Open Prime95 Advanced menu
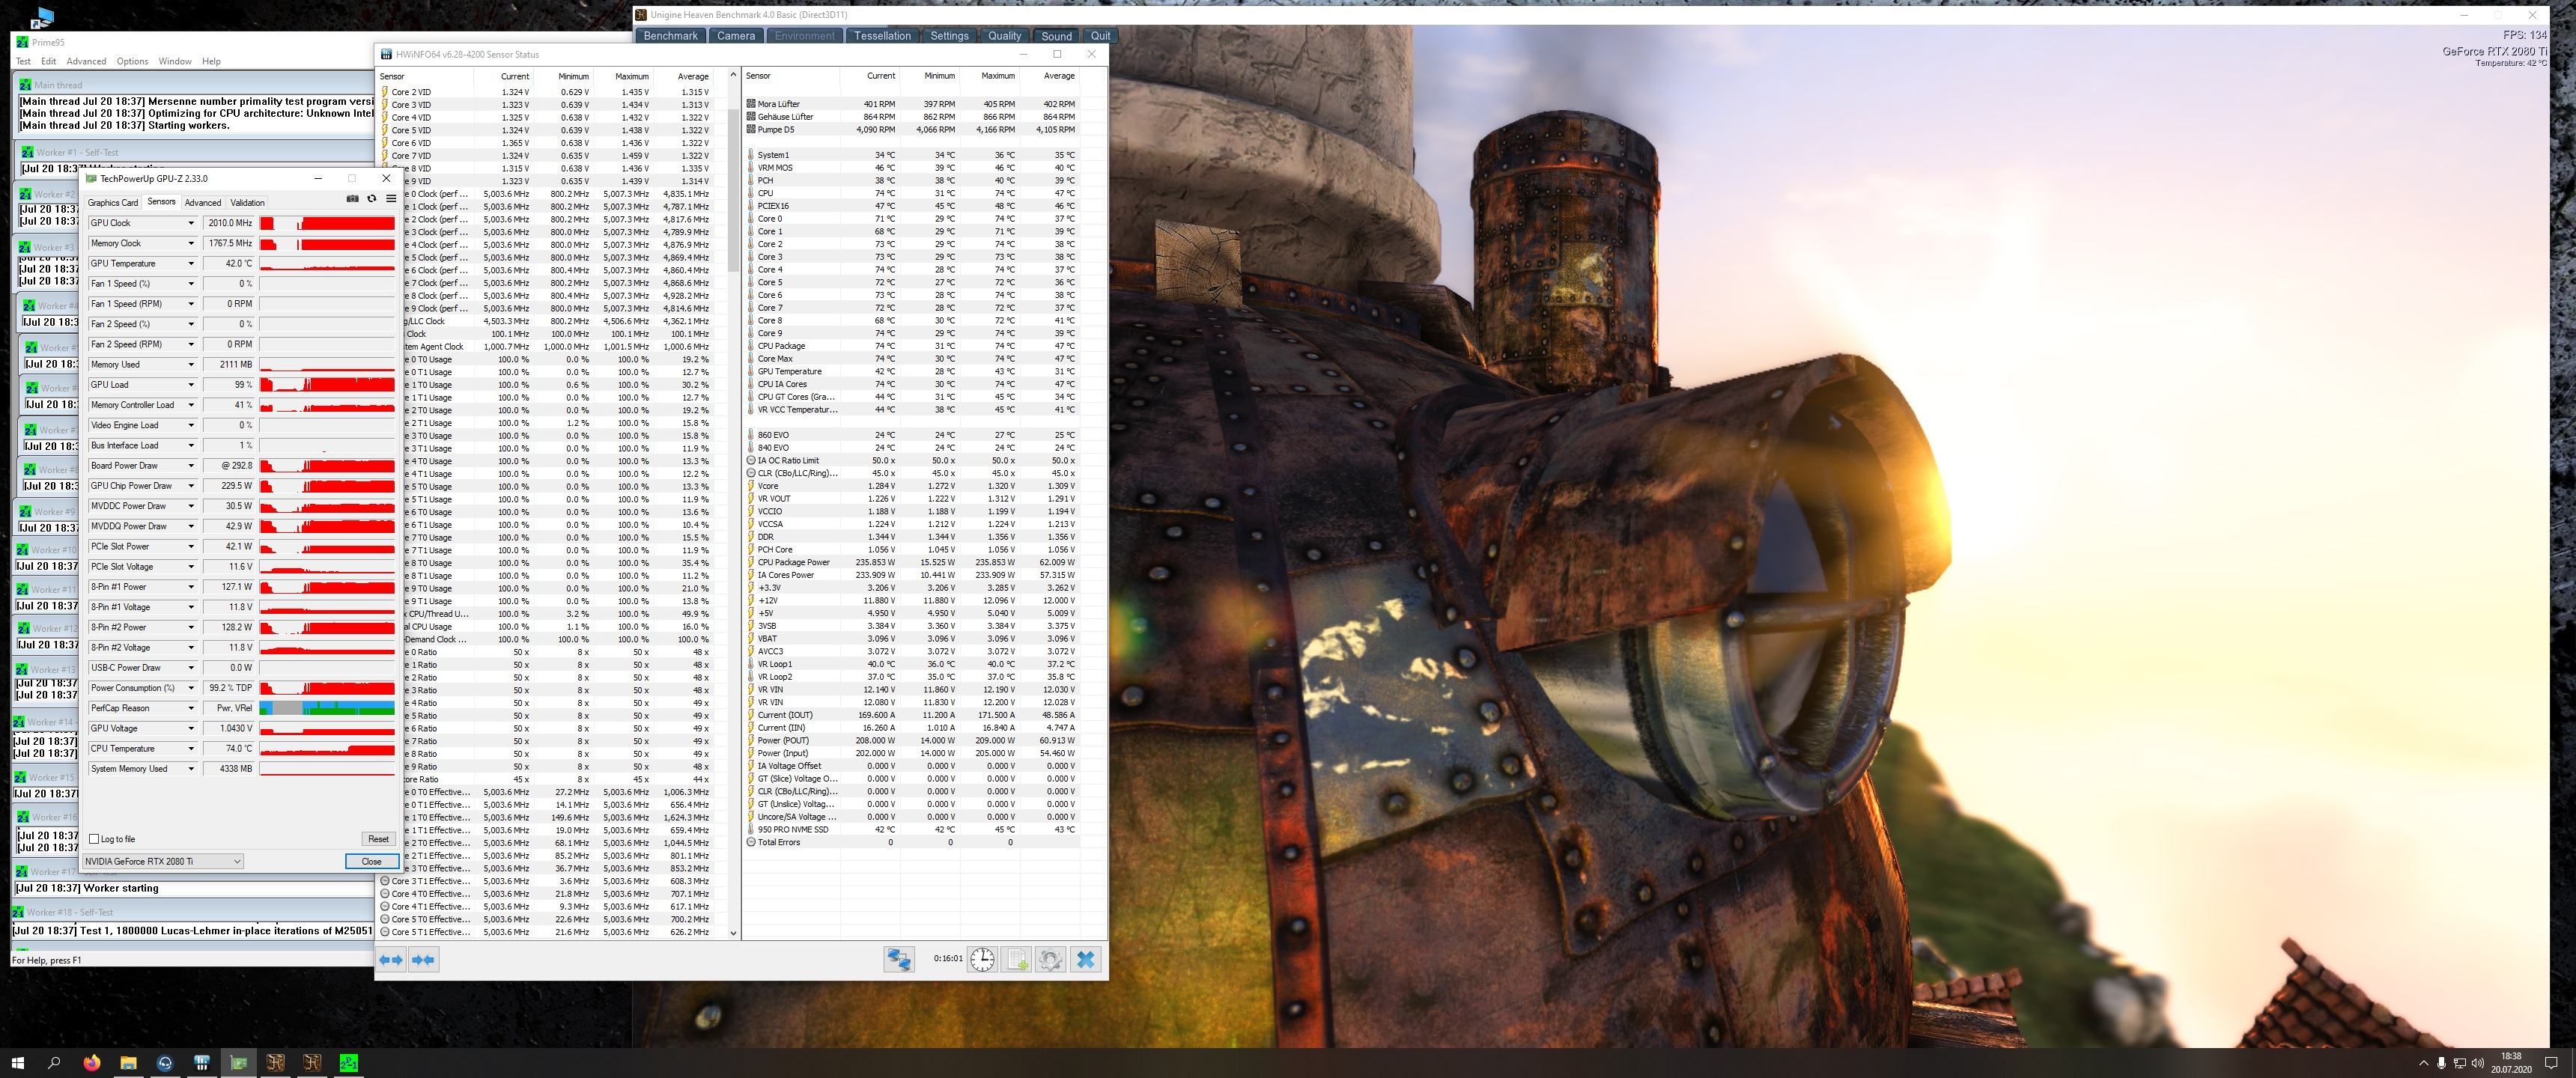Viewport: 2576px width, 1078px height. coord(86,61)
